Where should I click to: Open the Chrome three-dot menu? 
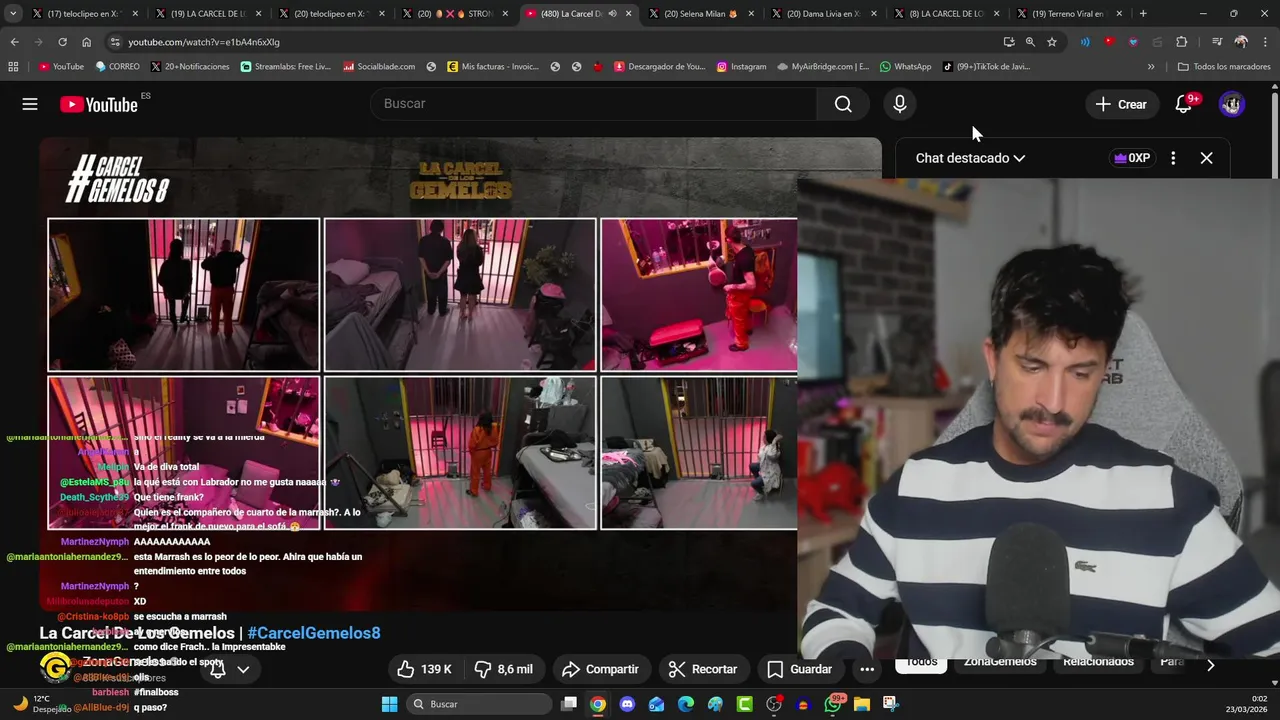click(1264, 42)
